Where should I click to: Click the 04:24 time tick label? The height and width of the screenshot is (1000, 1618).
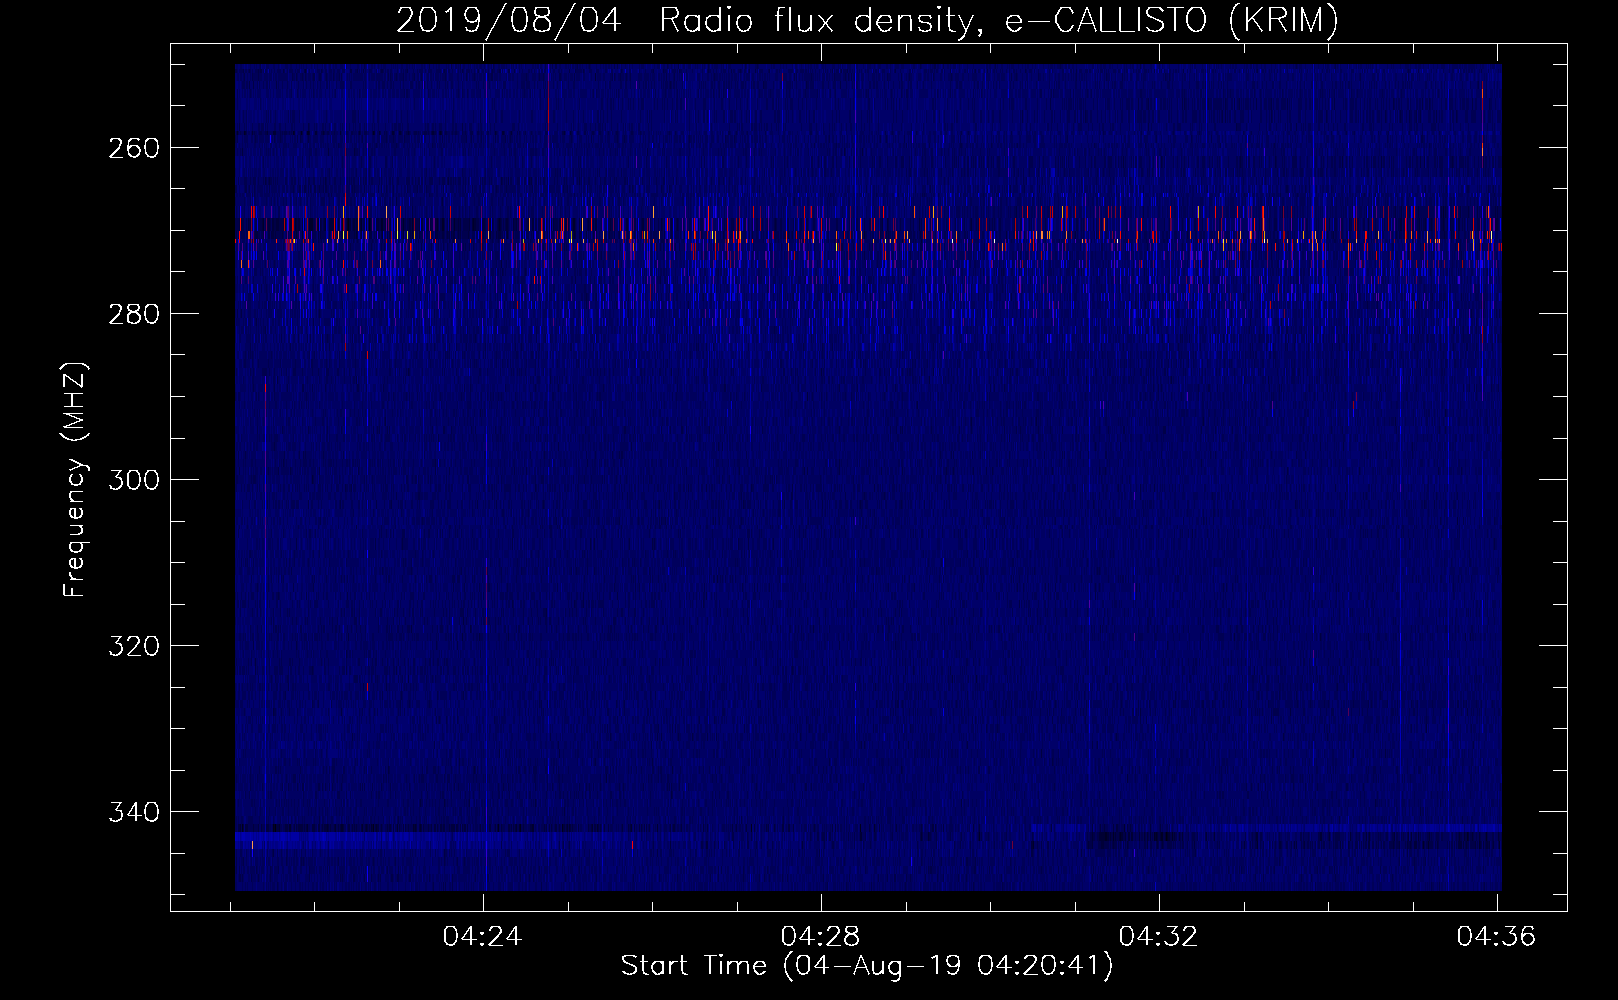(483, 937)
